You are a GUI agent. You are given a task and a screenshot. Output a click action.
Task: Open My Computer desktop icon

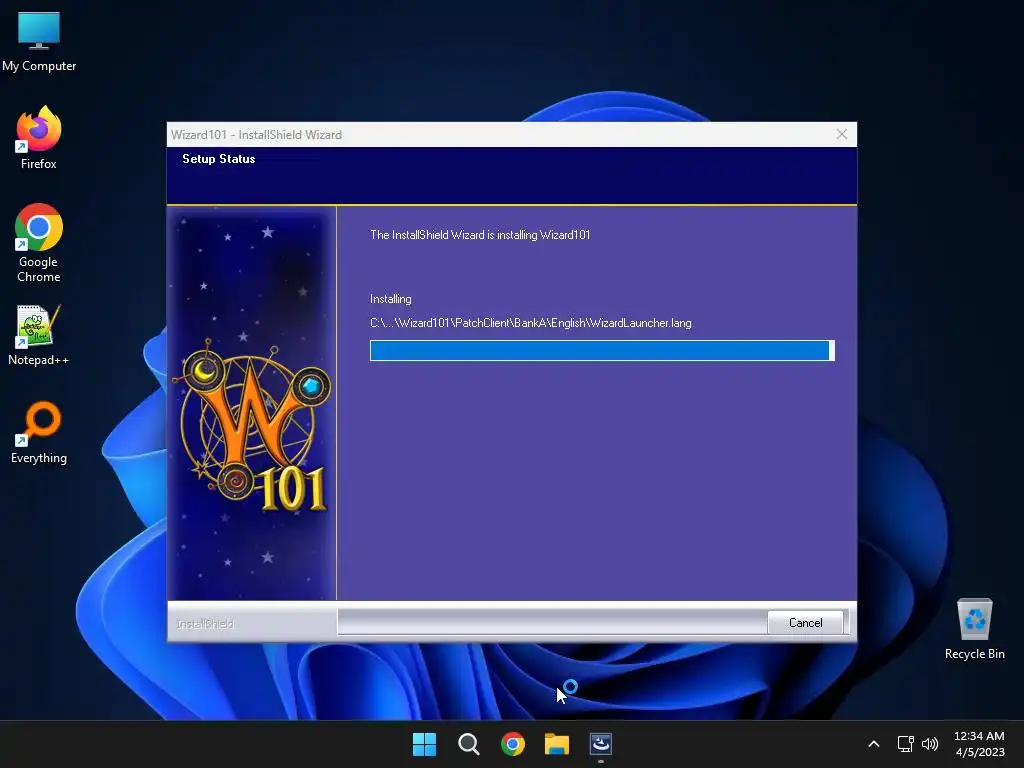pos(39,40)
